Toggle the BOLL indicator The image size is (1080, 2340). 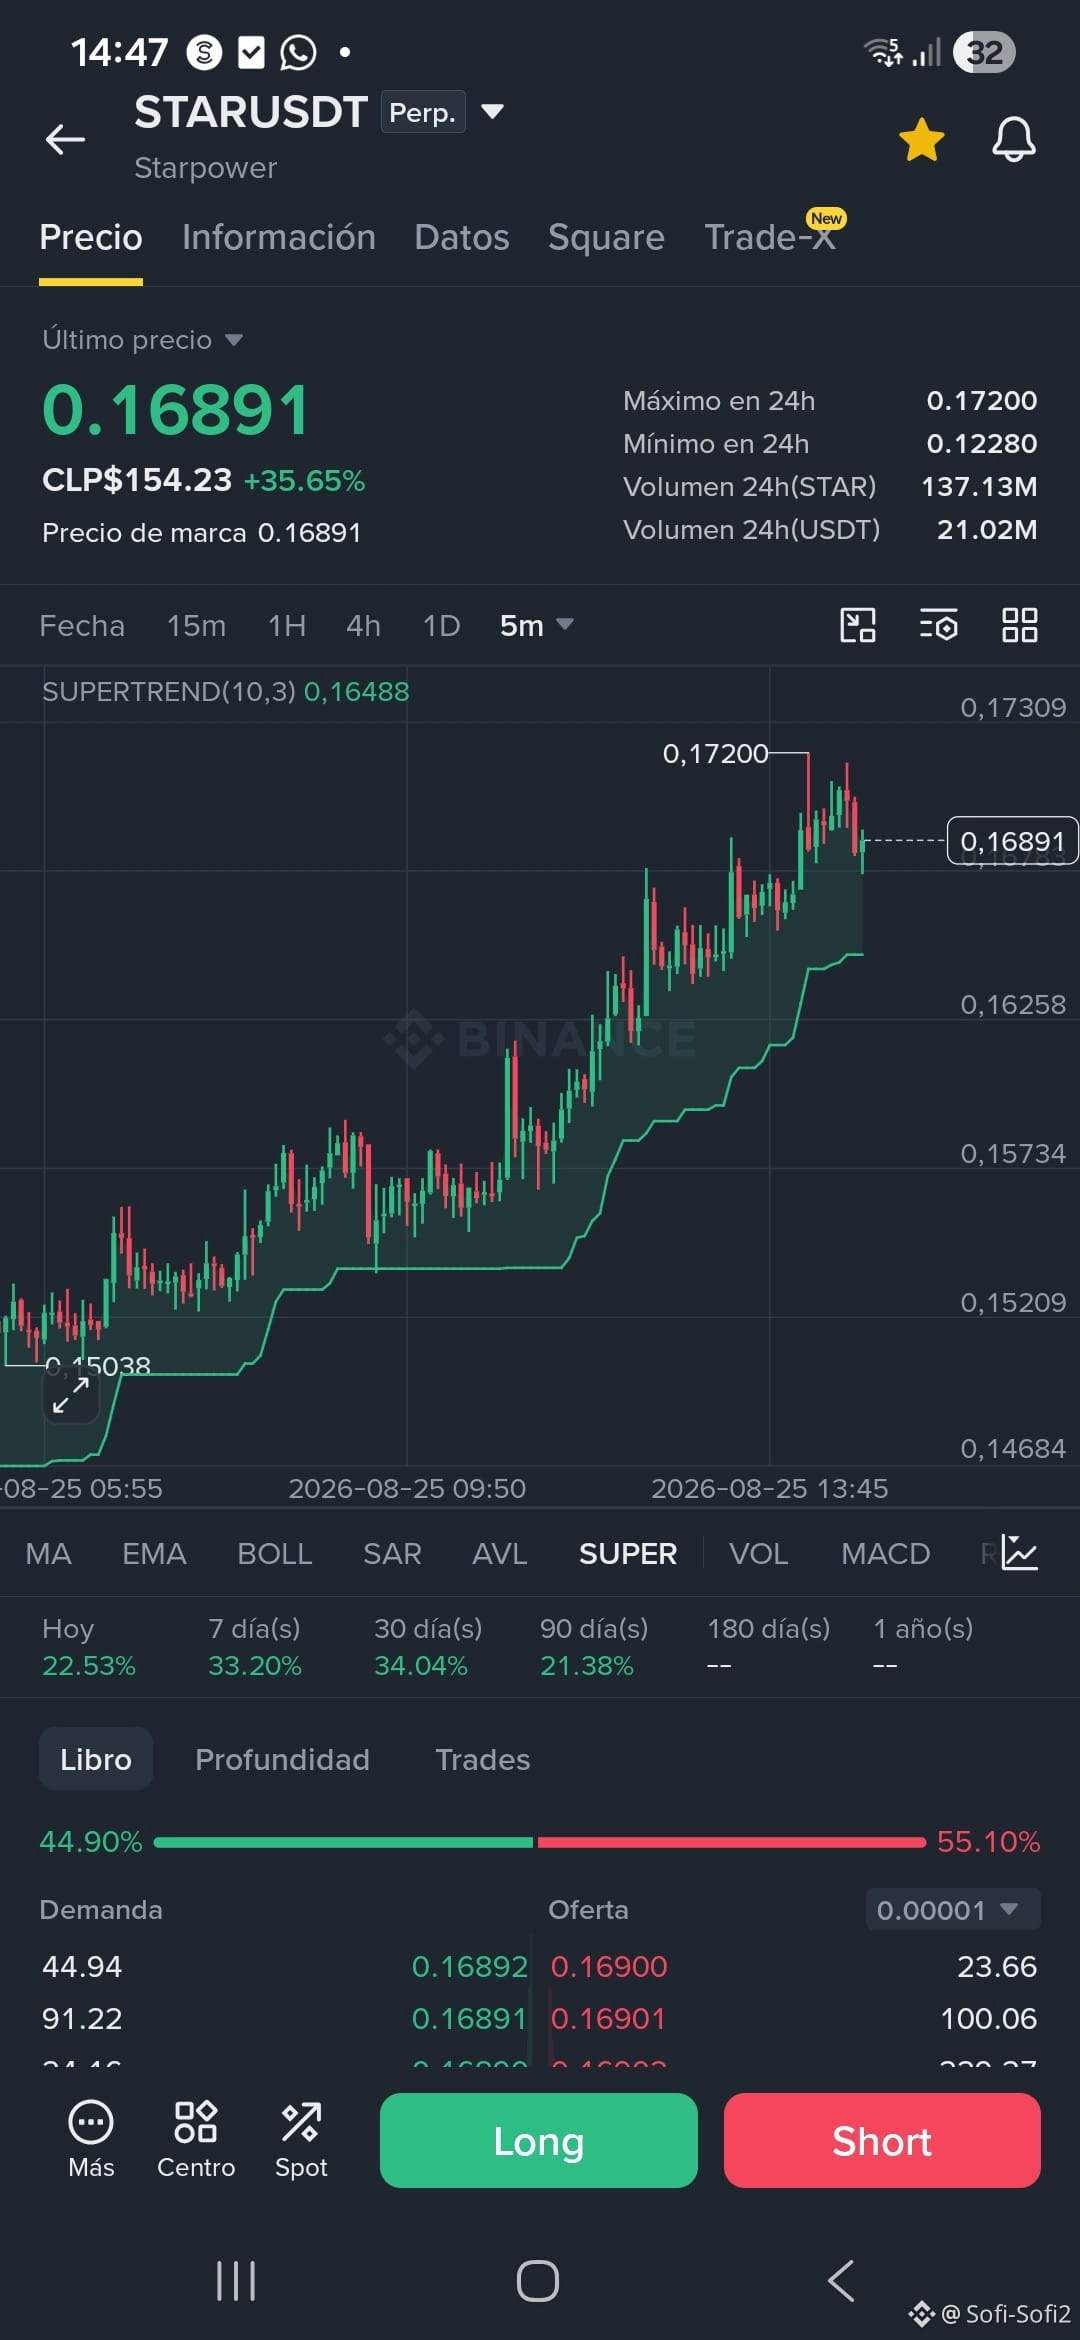coord(275,1553)
